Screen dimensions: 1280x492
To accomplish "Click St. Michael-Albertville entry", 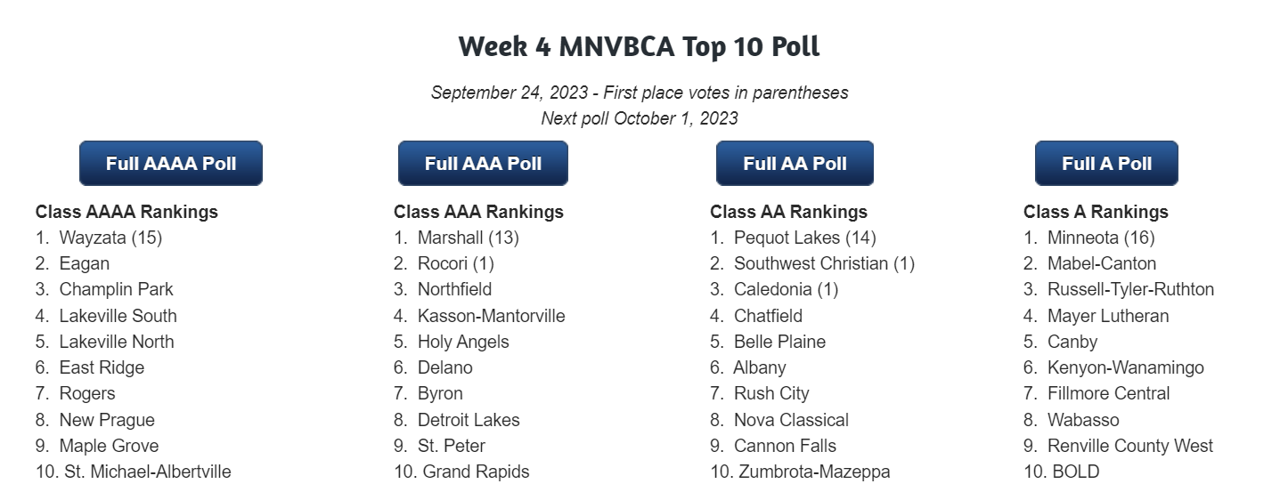I will click(x=147, y=472).
